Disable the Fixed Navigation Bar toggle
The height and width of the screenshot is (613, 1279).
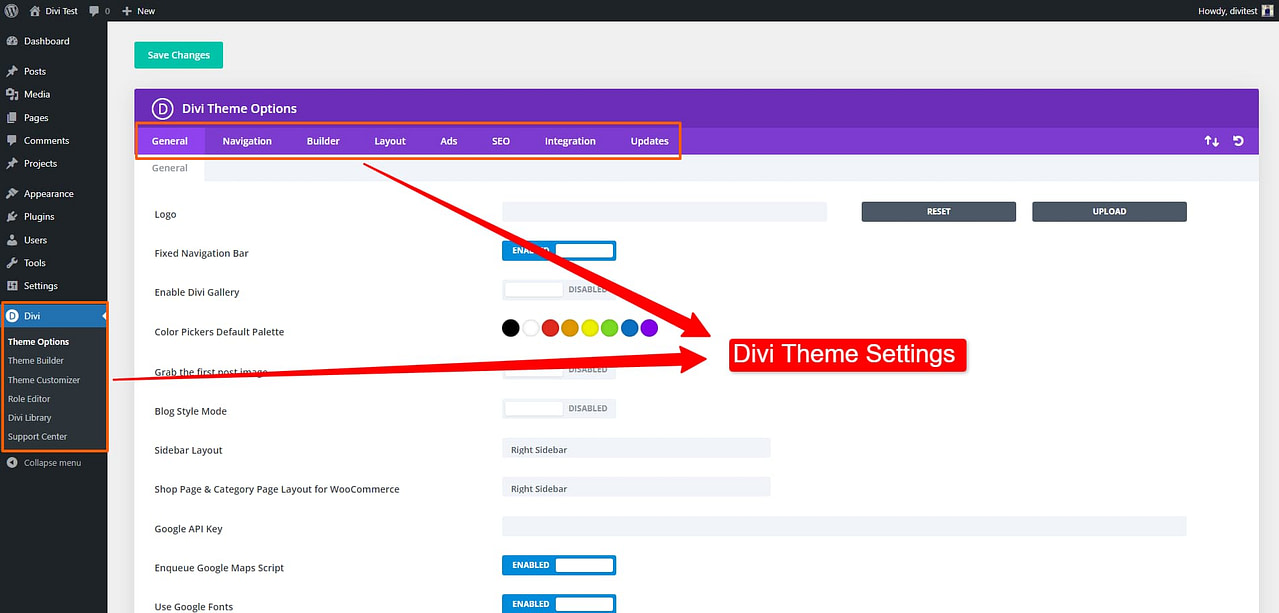point(558,250)
